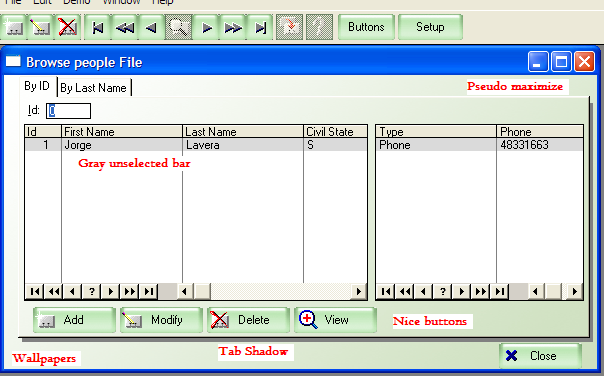This screenshot has height=376, width=604.
Task: Jump to last entry in phone list
Action: click(500, 292)
